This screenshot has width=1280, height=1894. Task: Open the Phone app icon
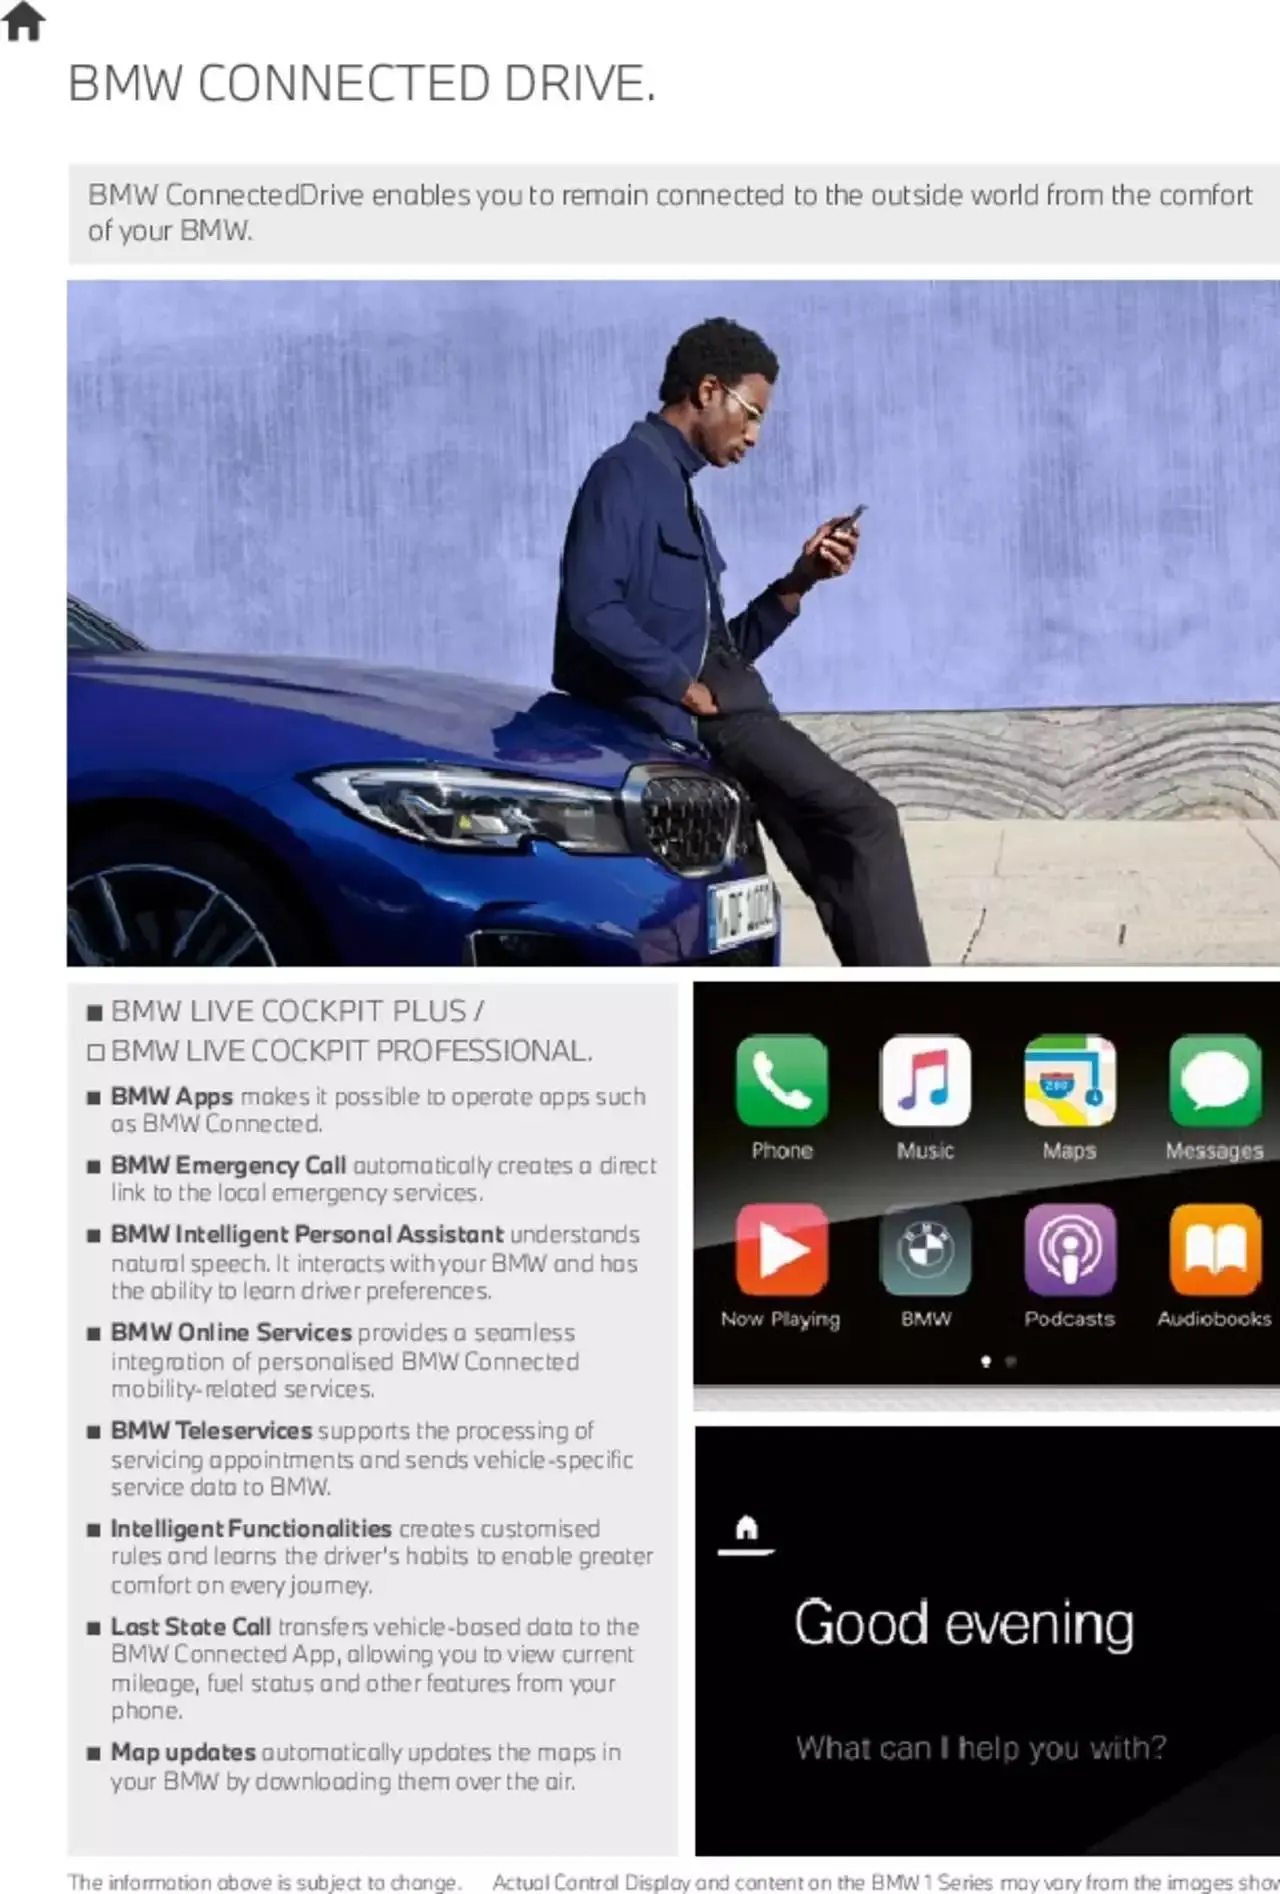click(781, 1081)
